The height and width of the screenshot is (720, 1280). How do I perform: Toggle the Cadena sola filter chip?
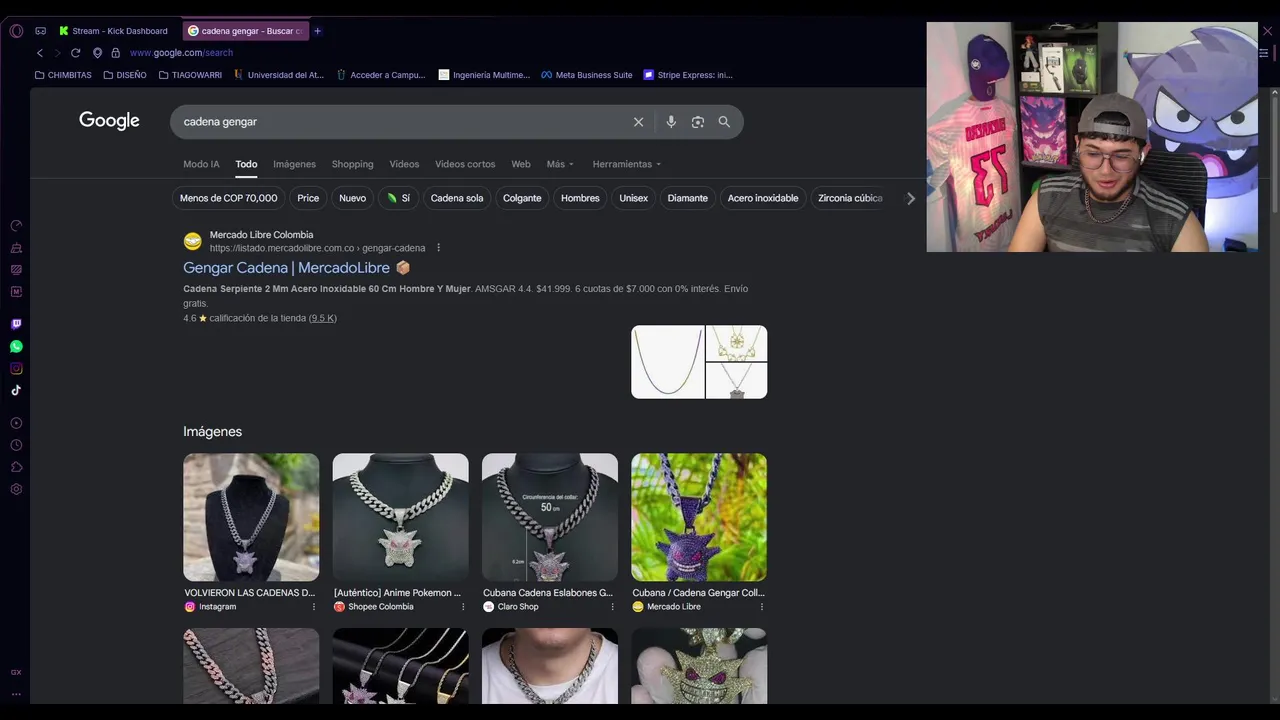[x=457, y=198]
